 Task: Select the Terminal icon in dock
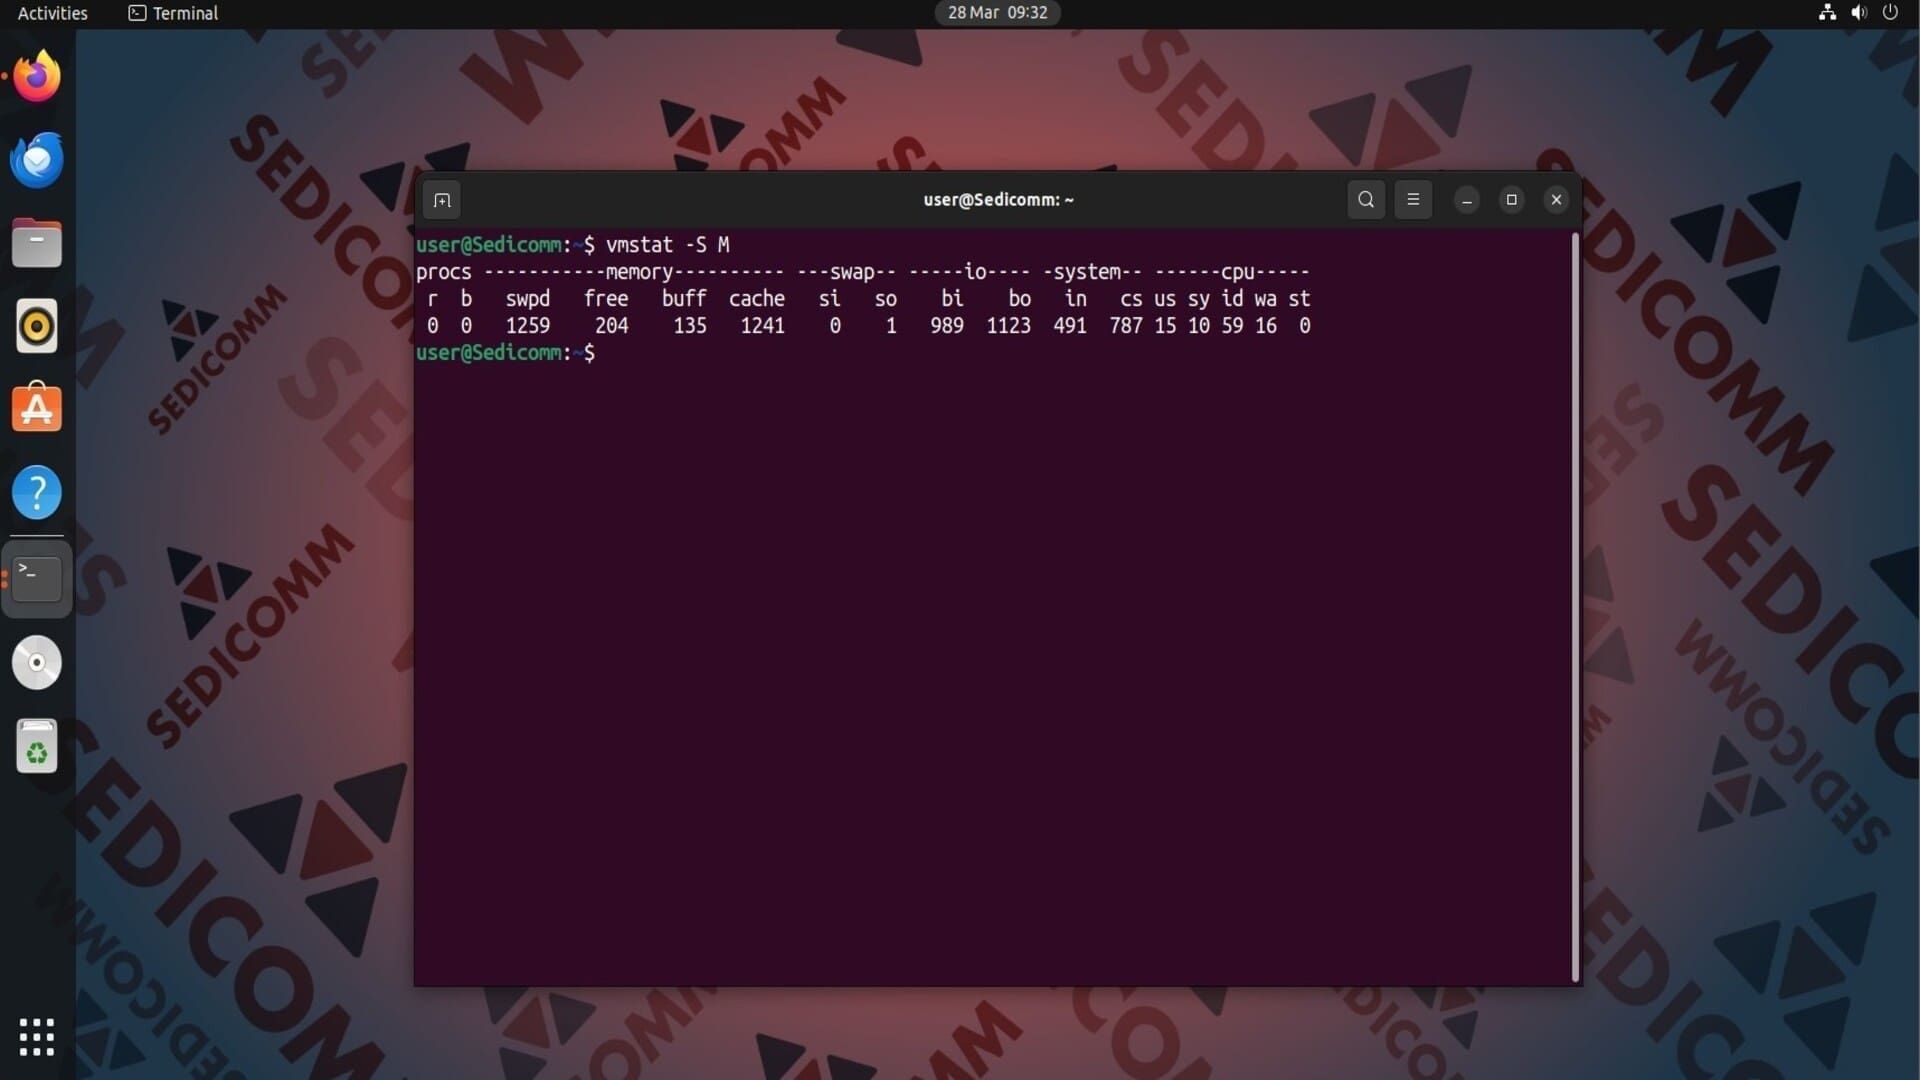(37, 578)
